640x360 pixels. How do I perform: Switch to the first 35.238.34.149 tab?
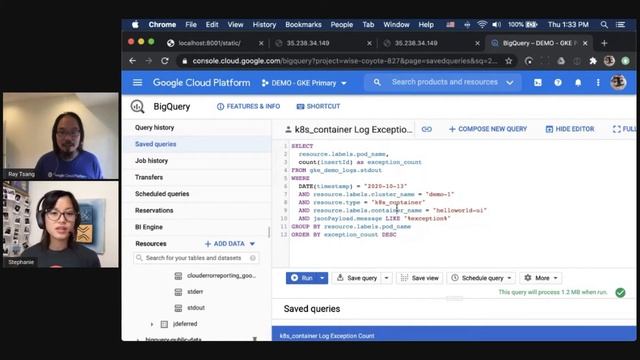[308, 43]
